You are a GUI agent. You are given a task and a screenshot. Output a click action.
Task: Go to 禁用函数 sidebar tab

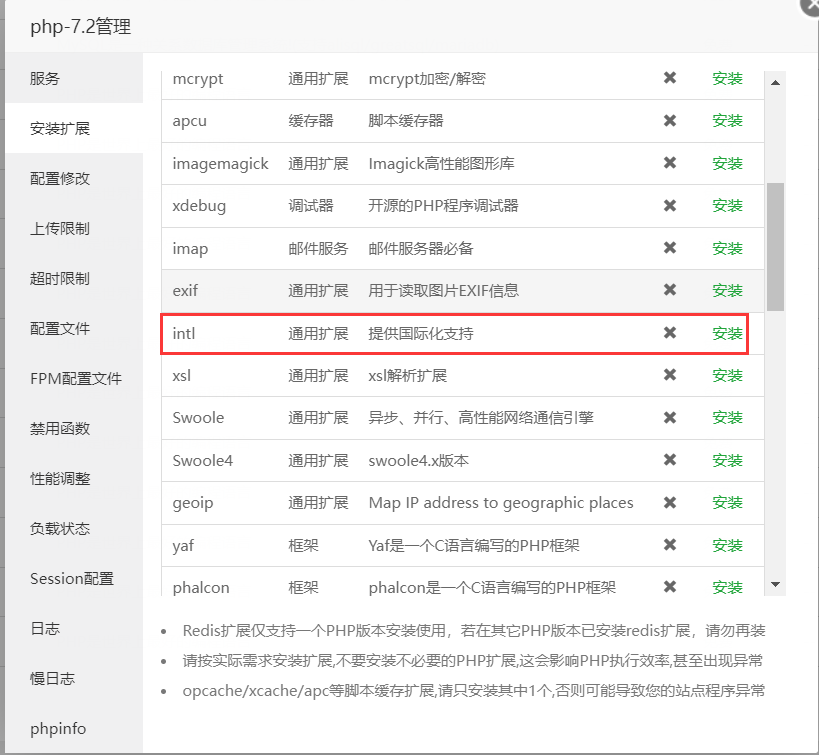pyautogui.click(x=74, y=428)
